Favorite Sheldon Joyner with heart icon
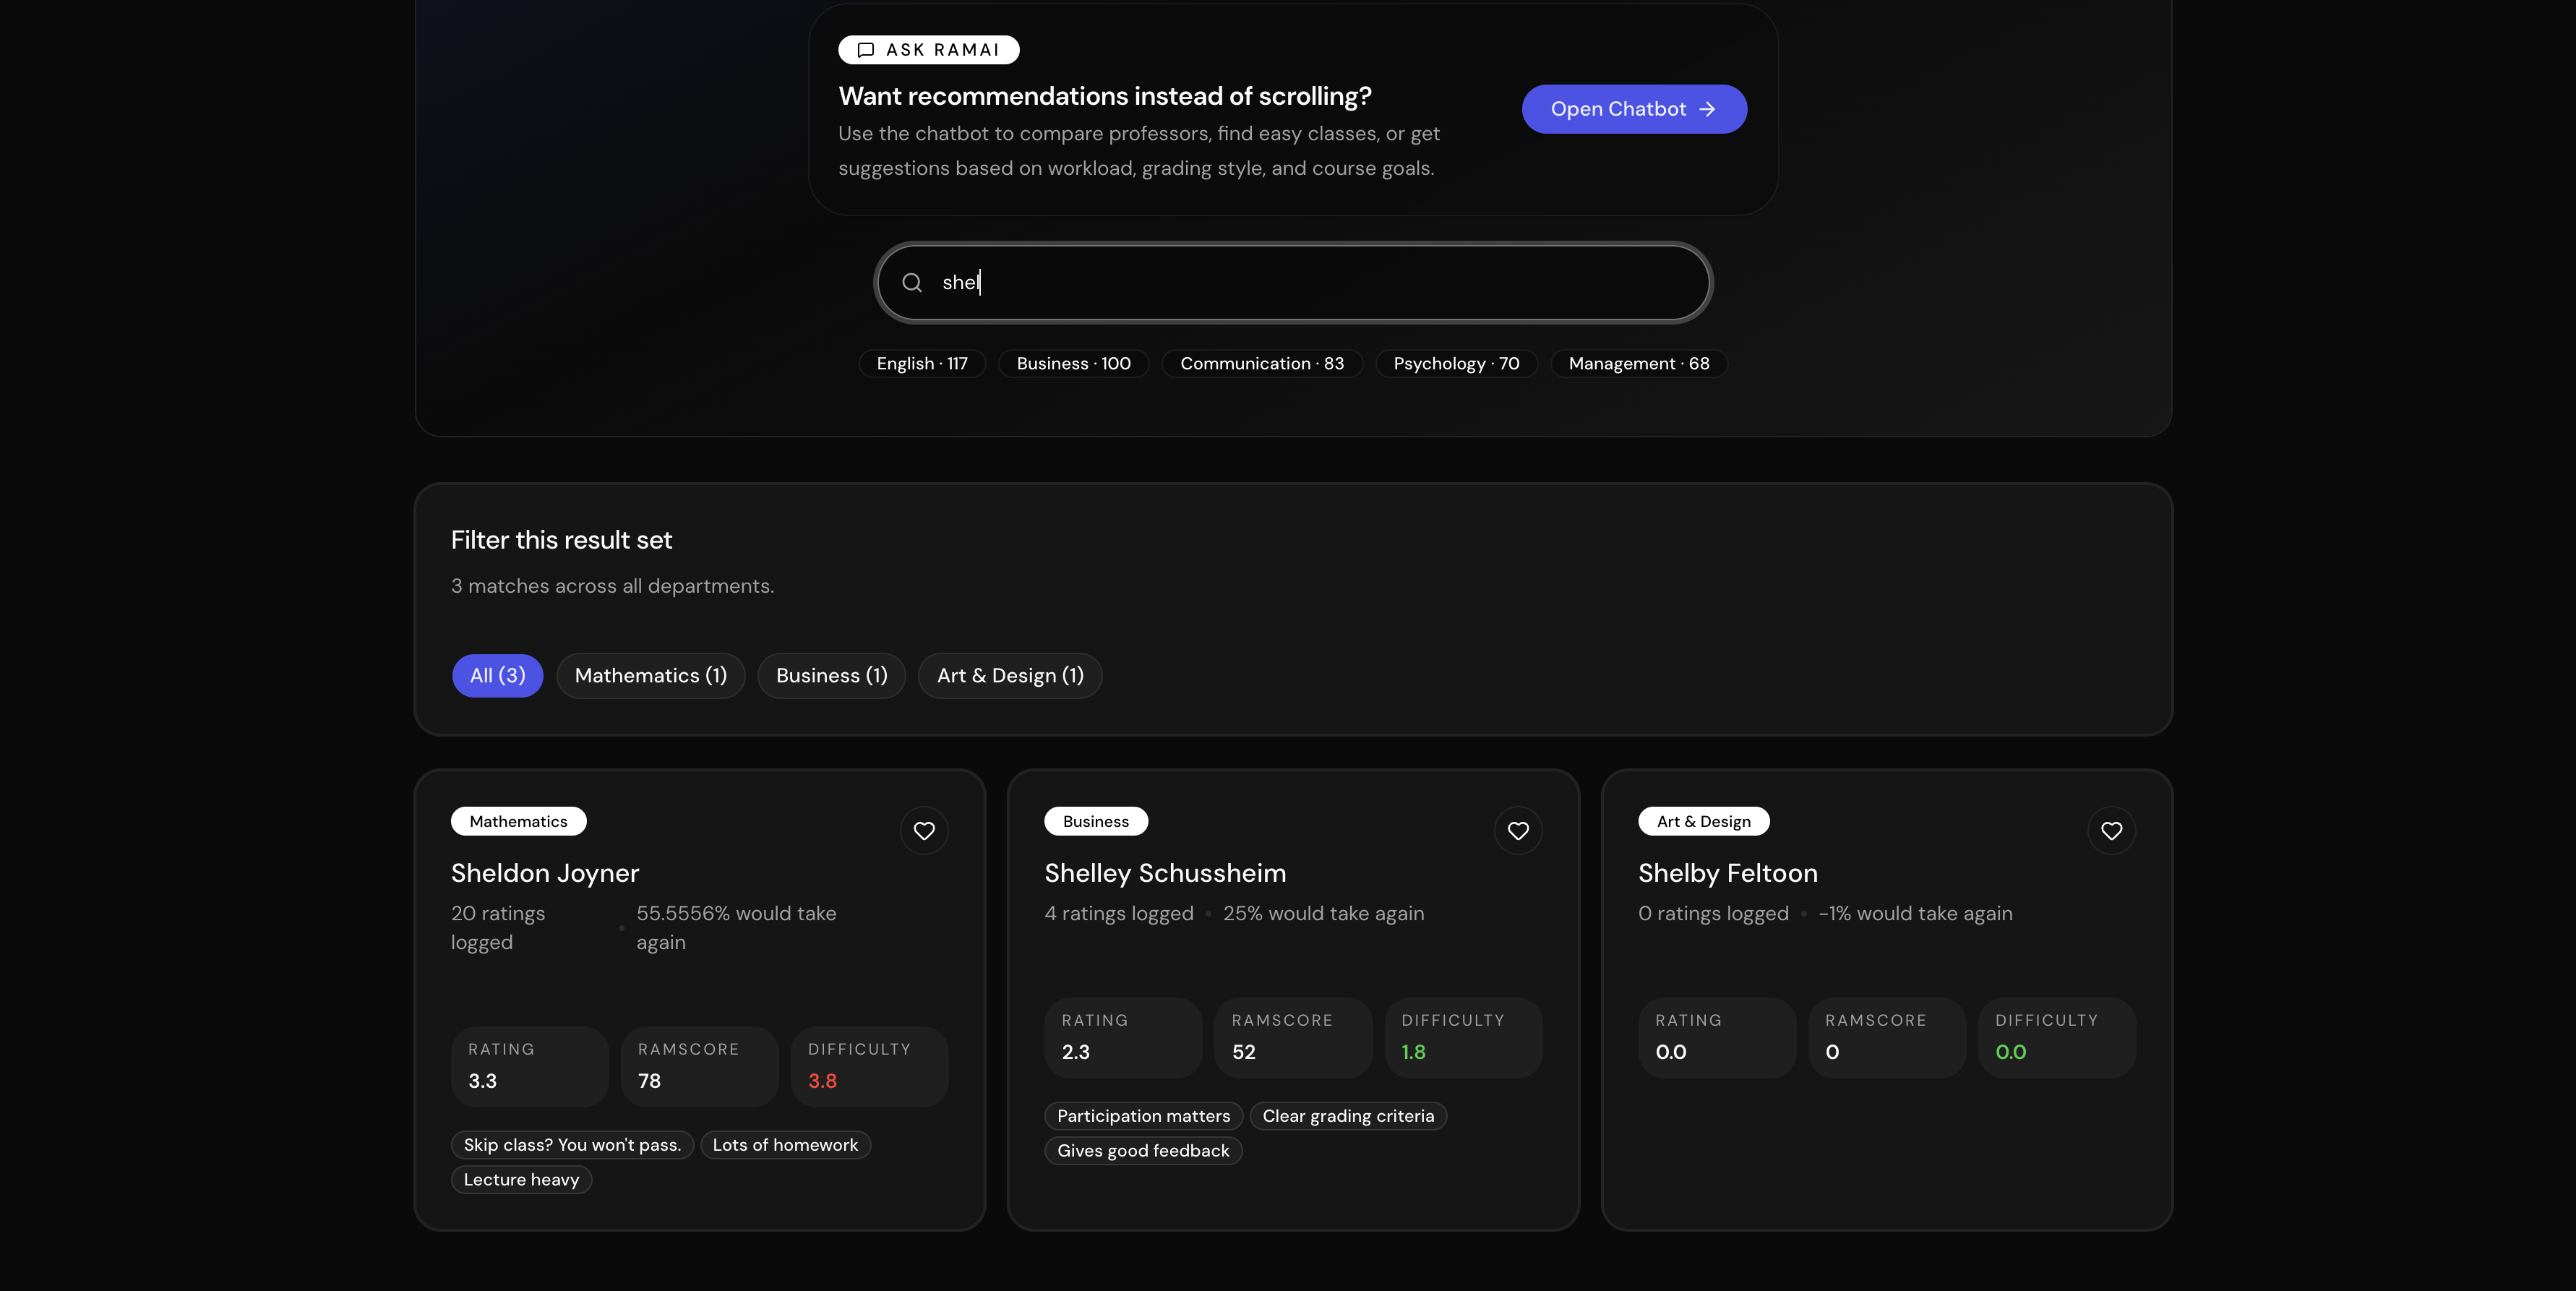 (924, 831)
